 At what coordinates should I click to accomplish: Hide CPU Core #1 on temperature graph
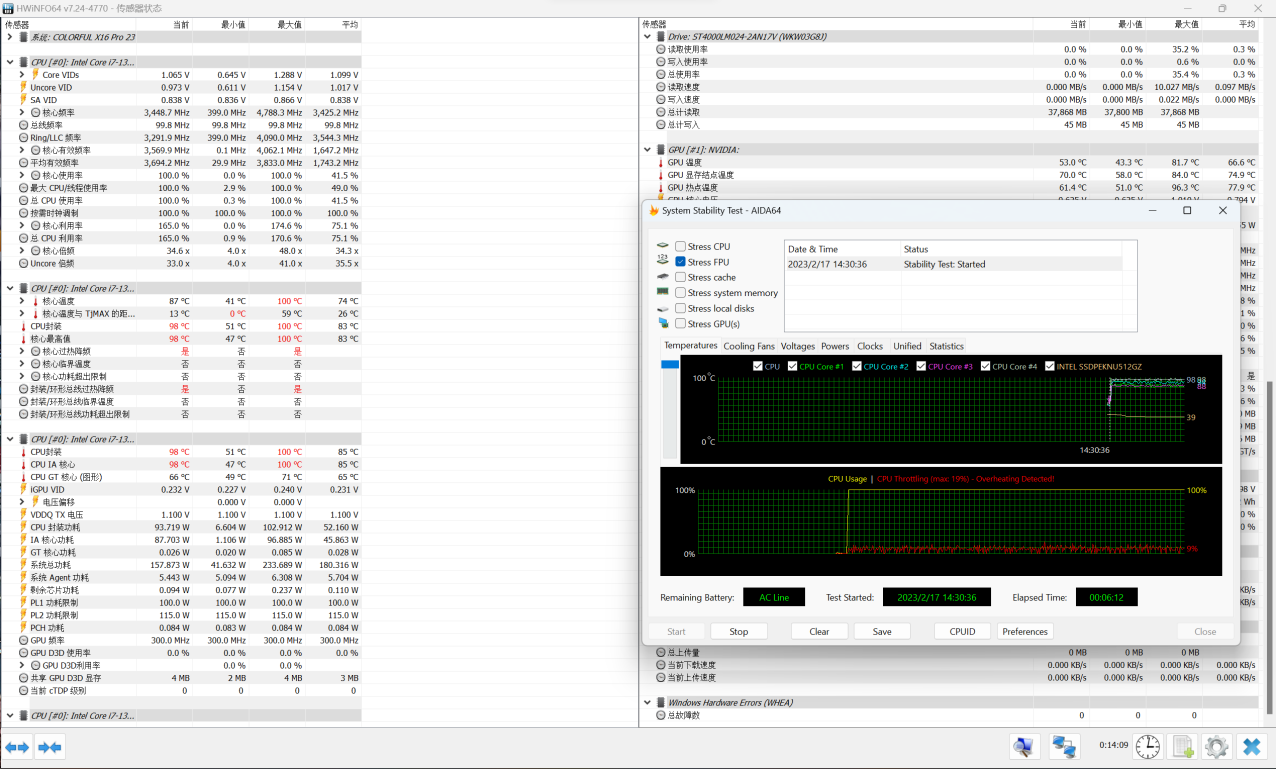791,367
